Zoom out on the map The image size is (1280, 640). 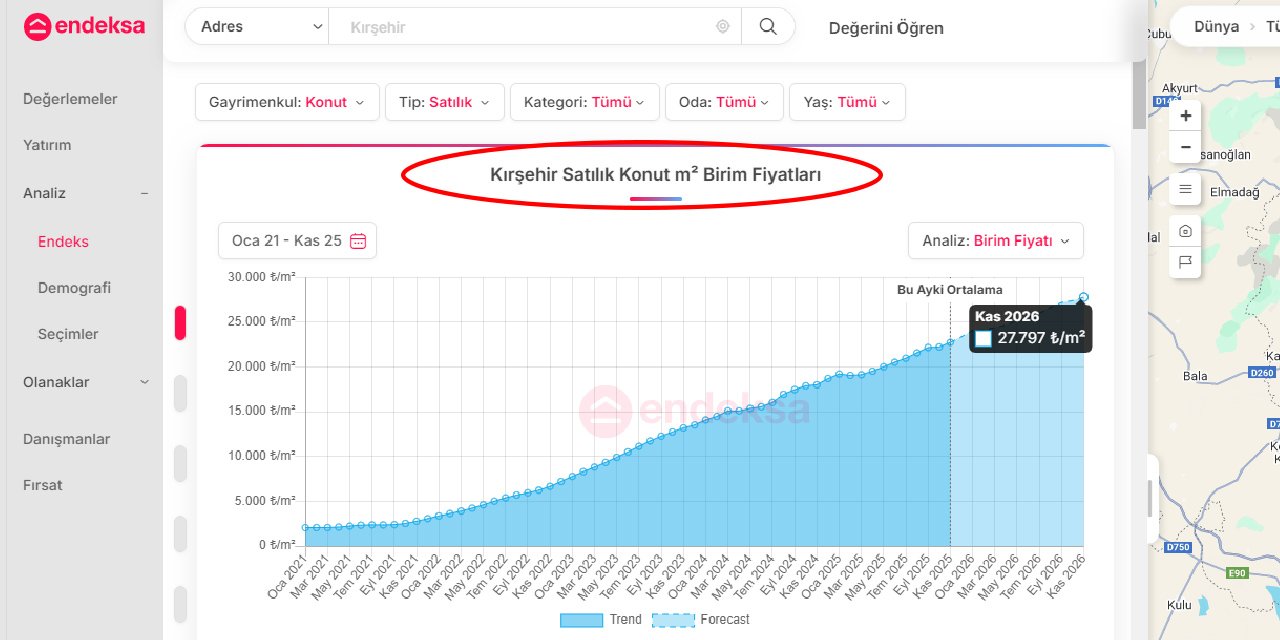(x=1185, y=148)
